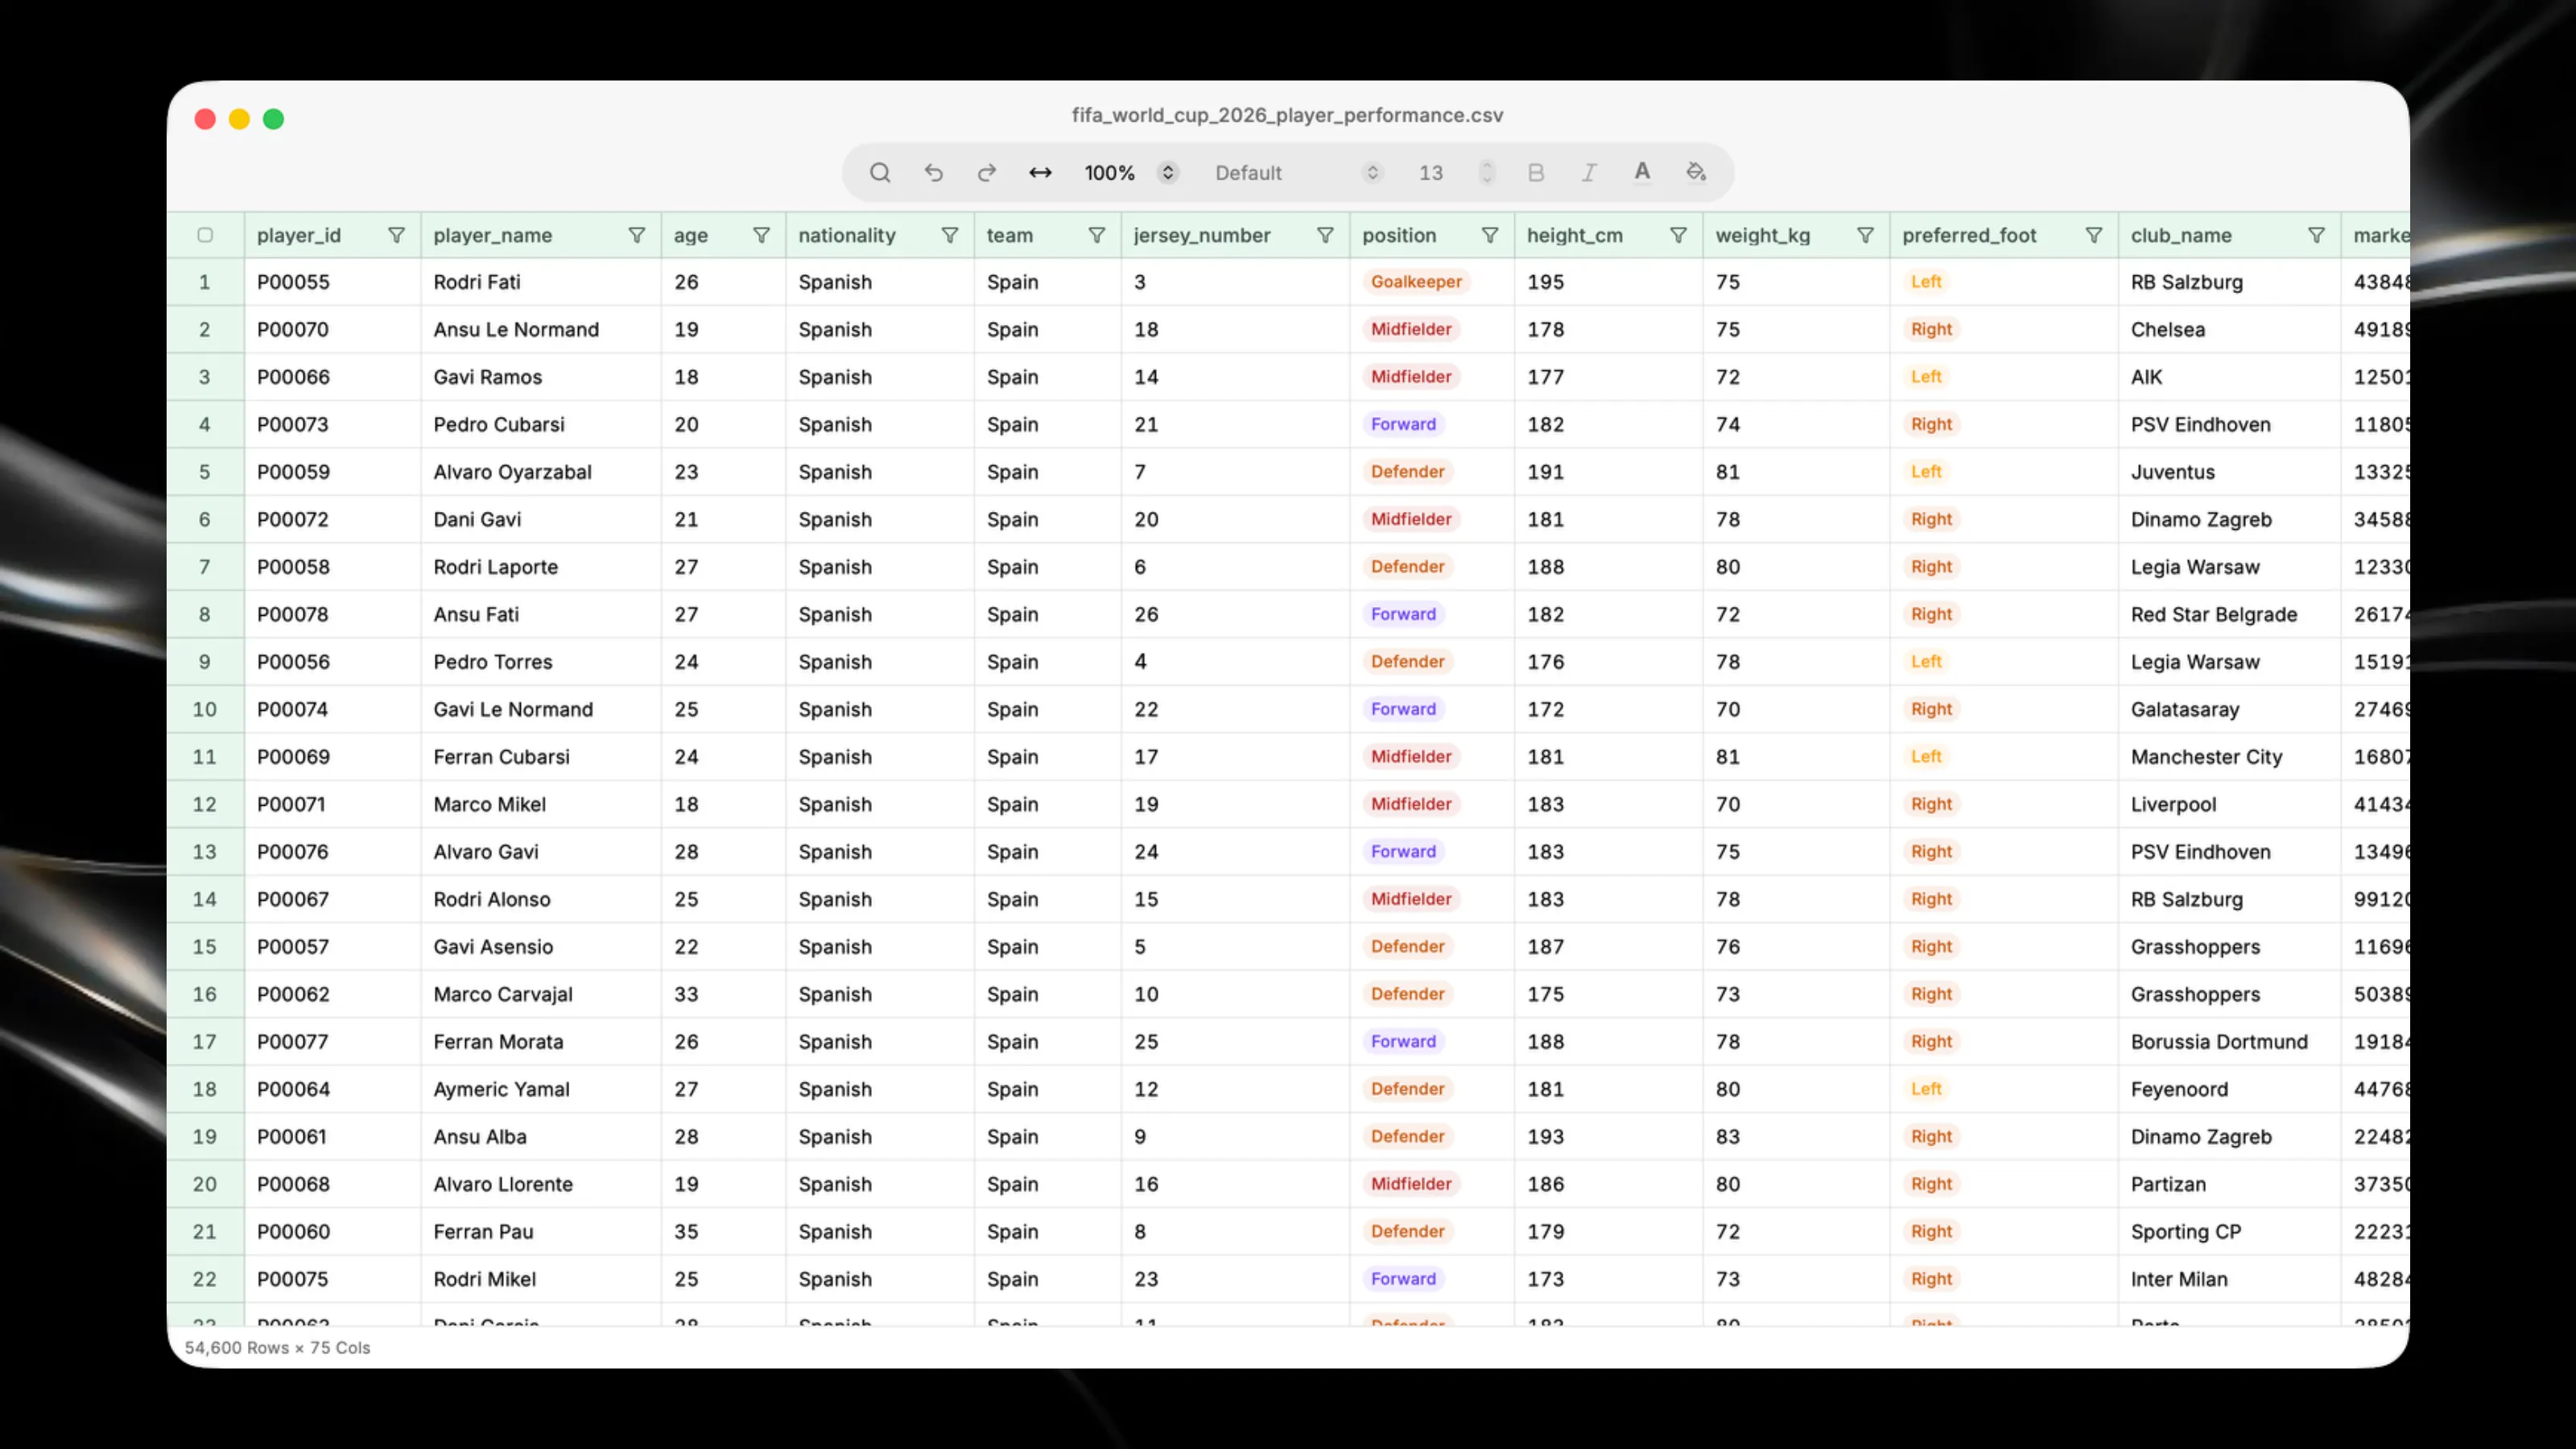
Task: Filter the club_name column
Action: (x=2316, y=235)
